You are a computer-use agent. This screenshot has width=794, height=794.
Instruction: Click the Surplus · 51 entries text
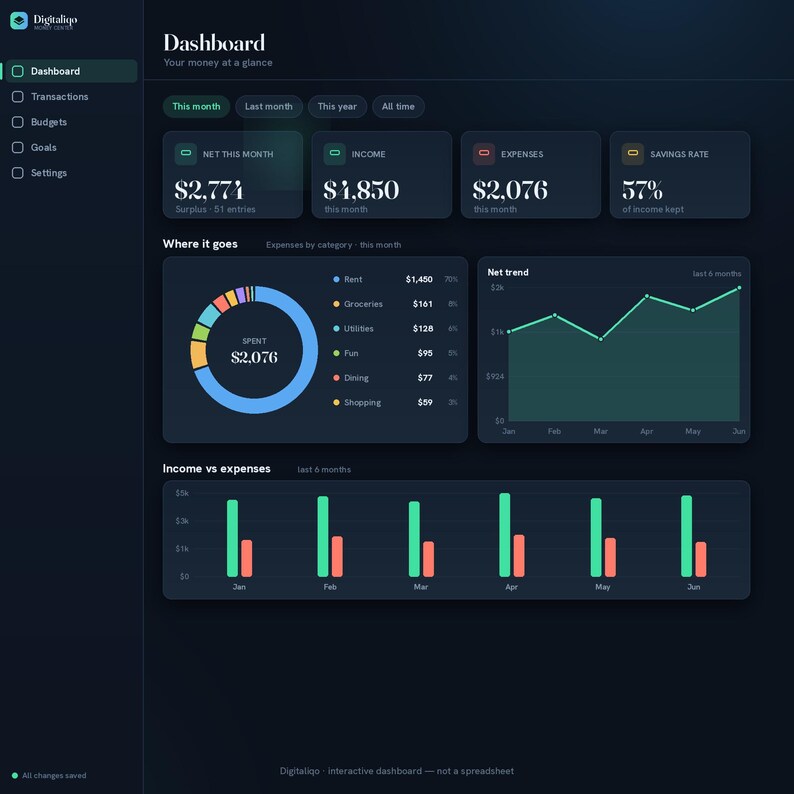[215, 209]
